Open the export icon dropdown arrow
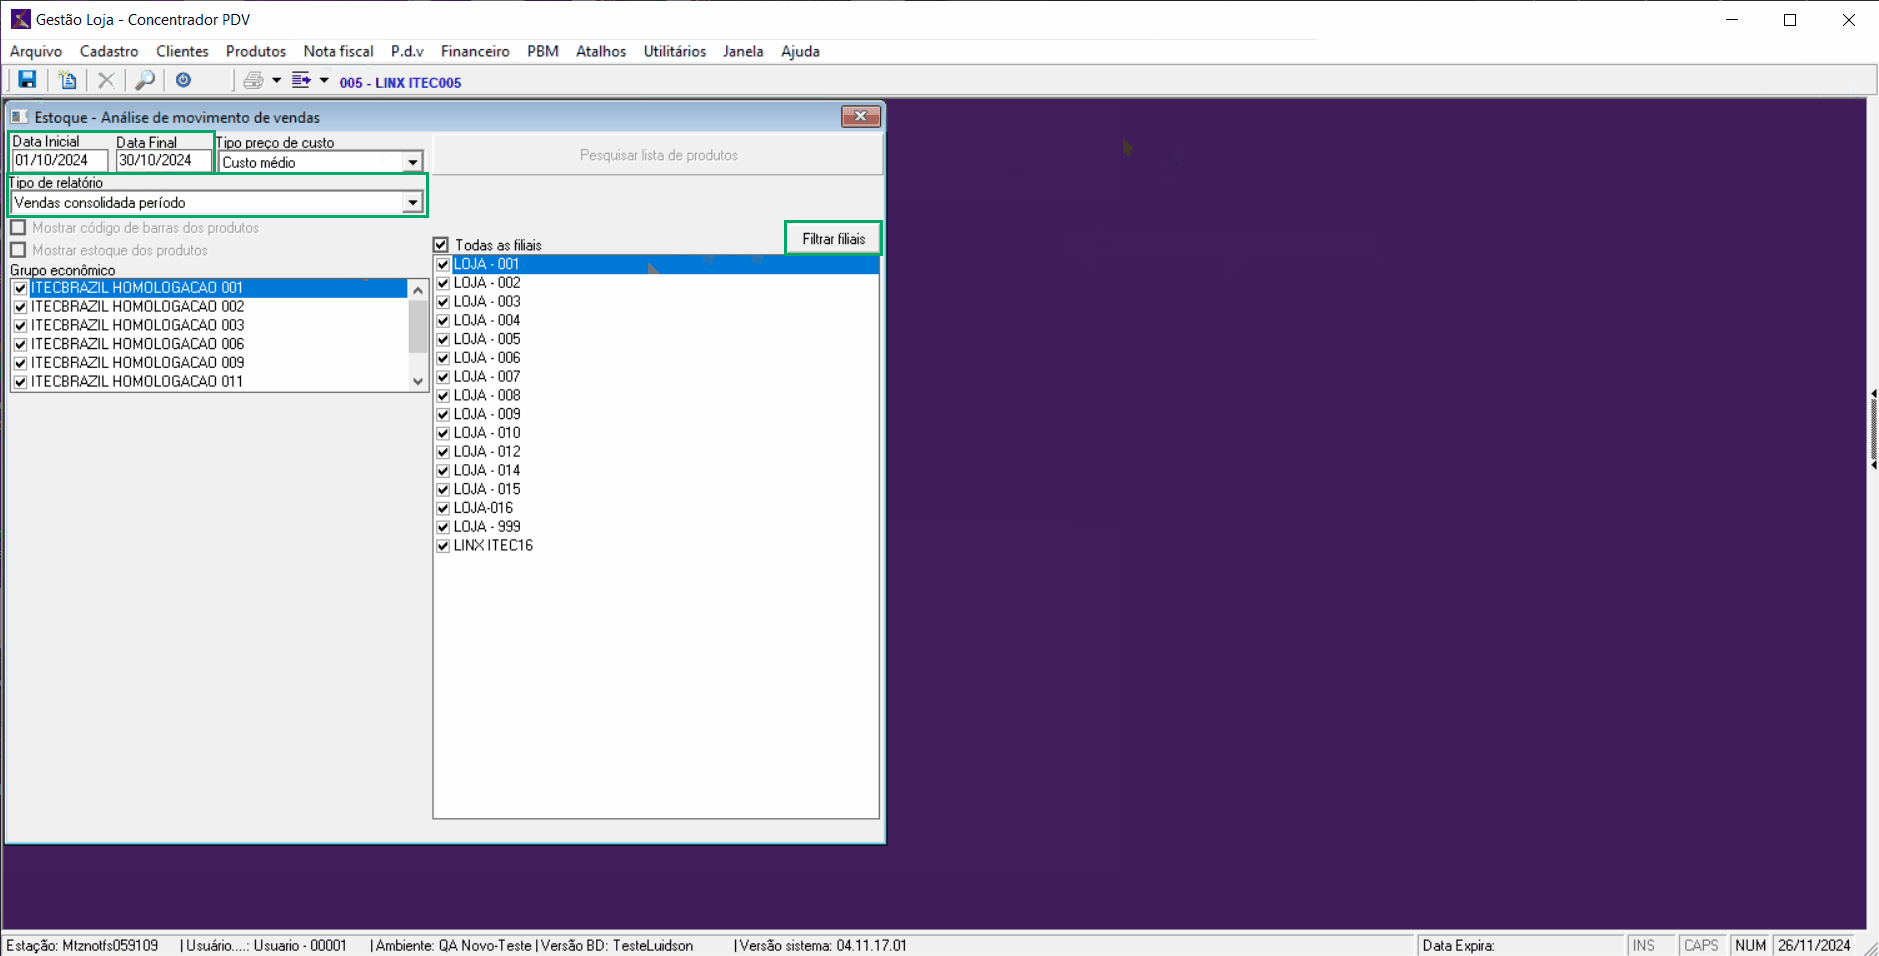 (x=324, y=80)
